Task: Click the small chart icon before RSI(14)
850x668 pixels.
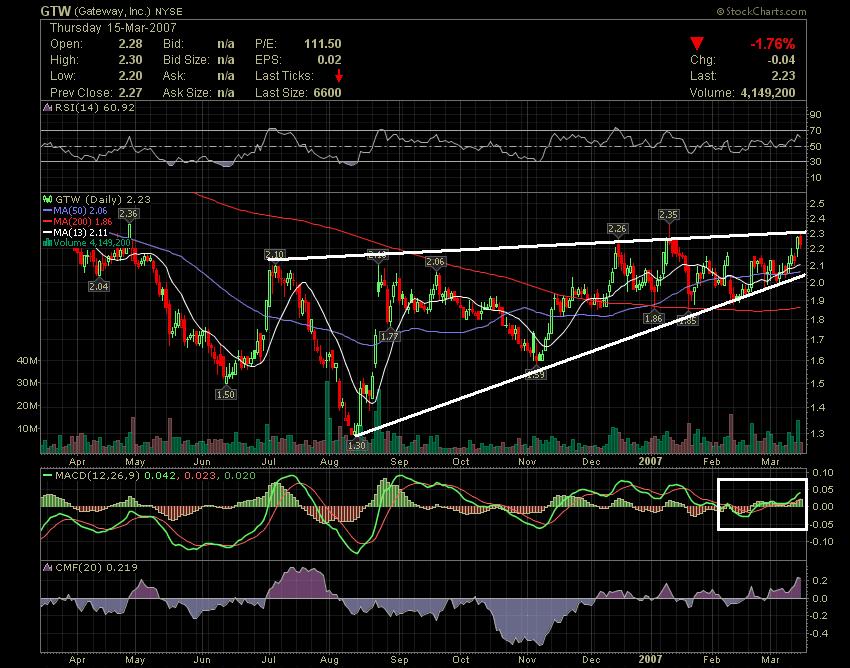Action: [48, 107]
